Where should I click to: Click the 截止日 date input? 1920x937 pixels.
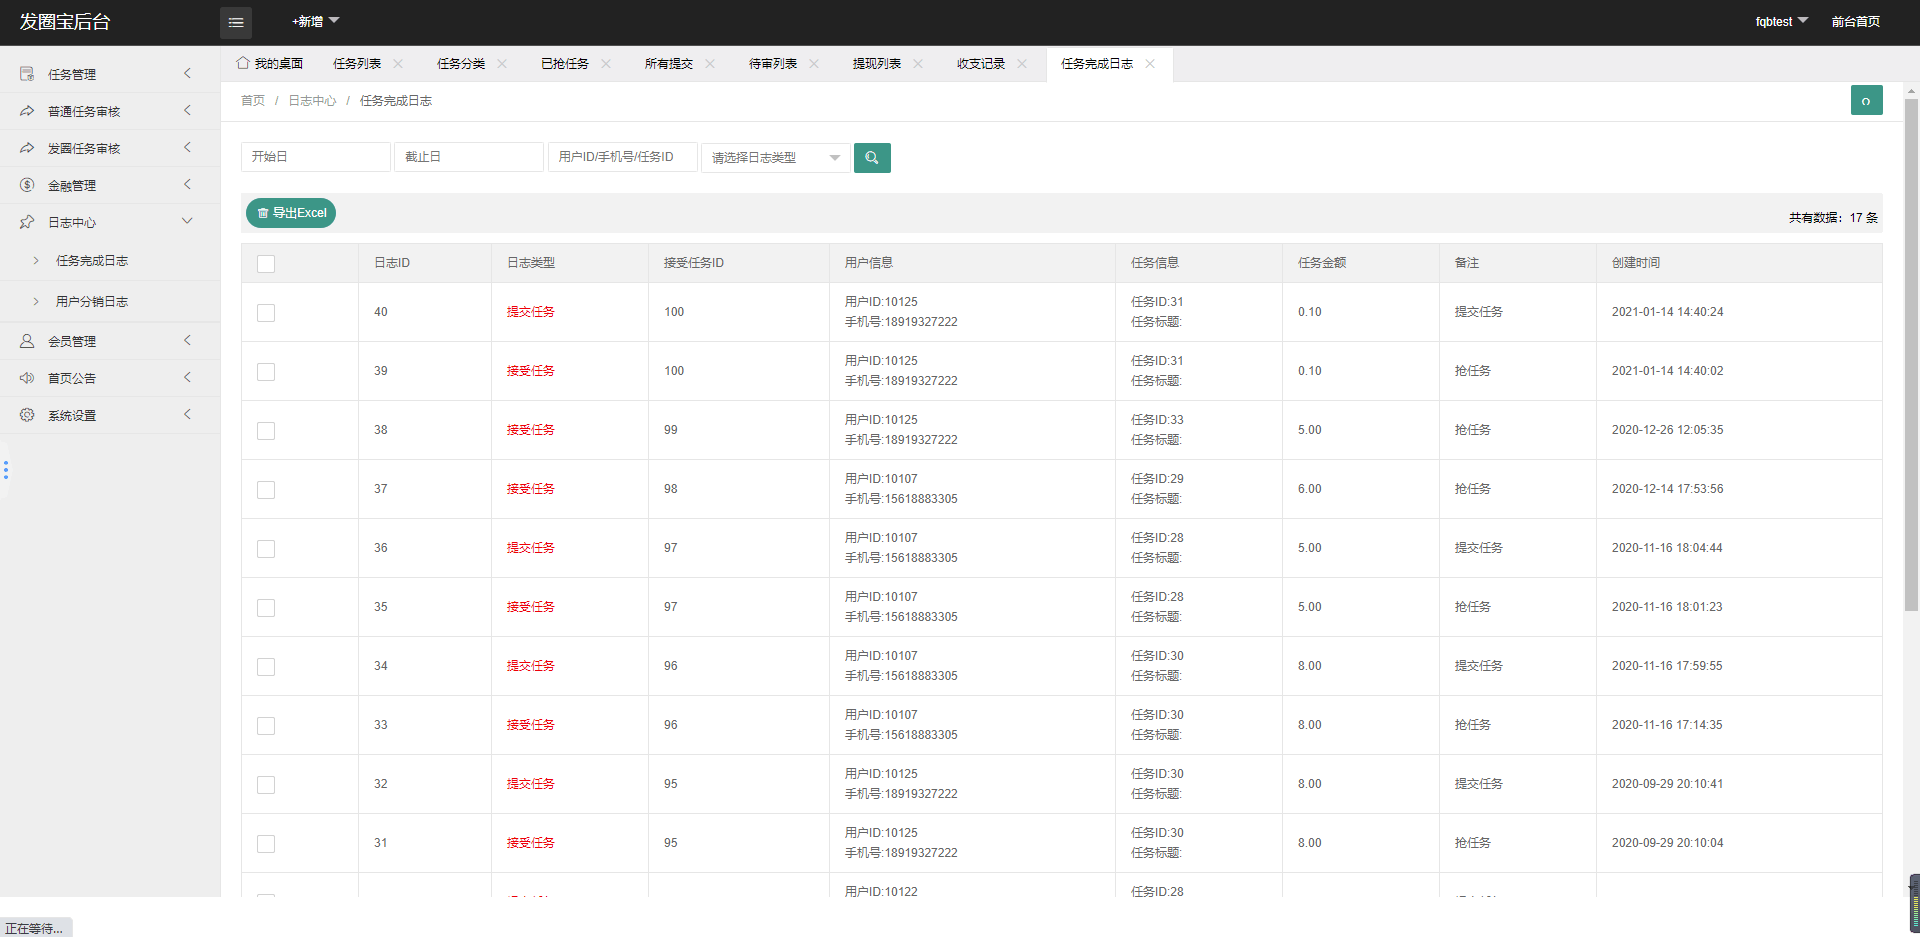pos(469,157)
